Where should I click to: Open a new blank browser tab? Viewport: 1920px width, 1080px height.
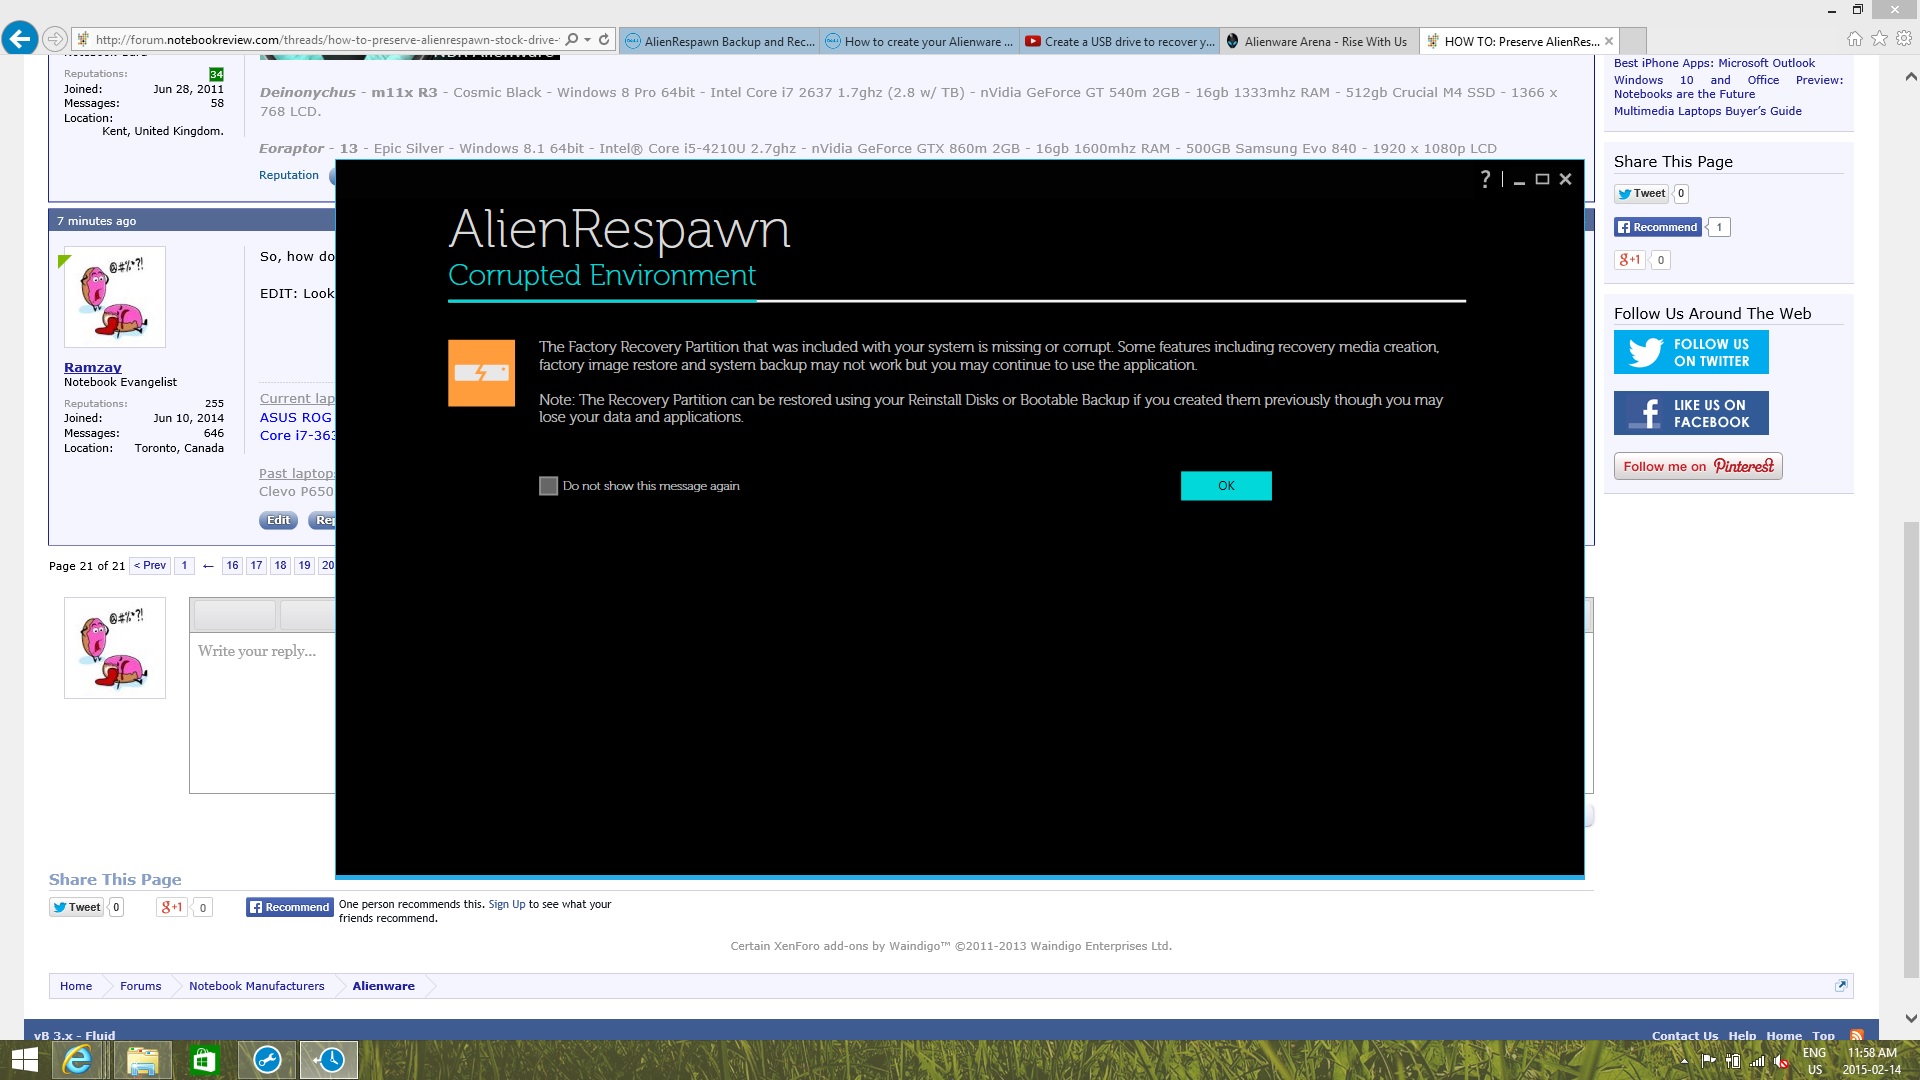click(x=1633, y=41)
